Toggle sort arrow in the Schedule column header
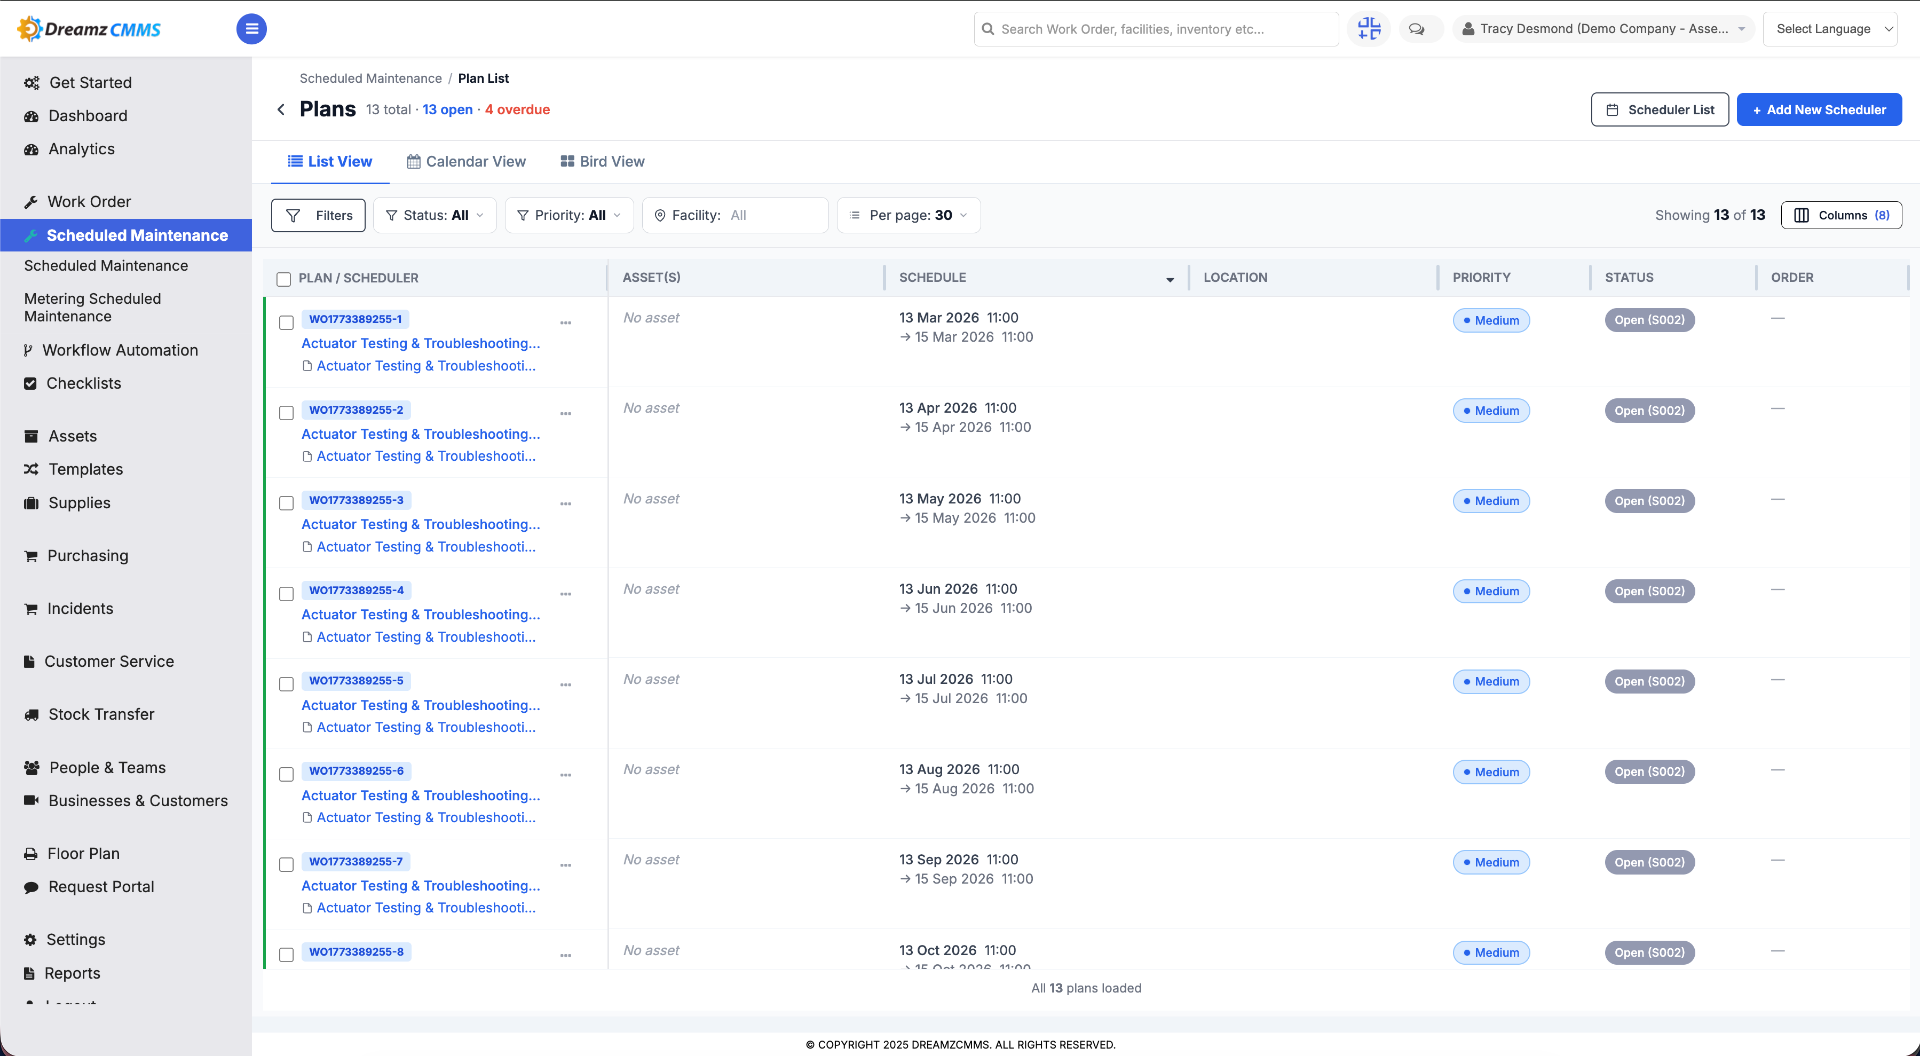The width and height of the screenshot is (1920, 1056). click(x=1170, y=280)
